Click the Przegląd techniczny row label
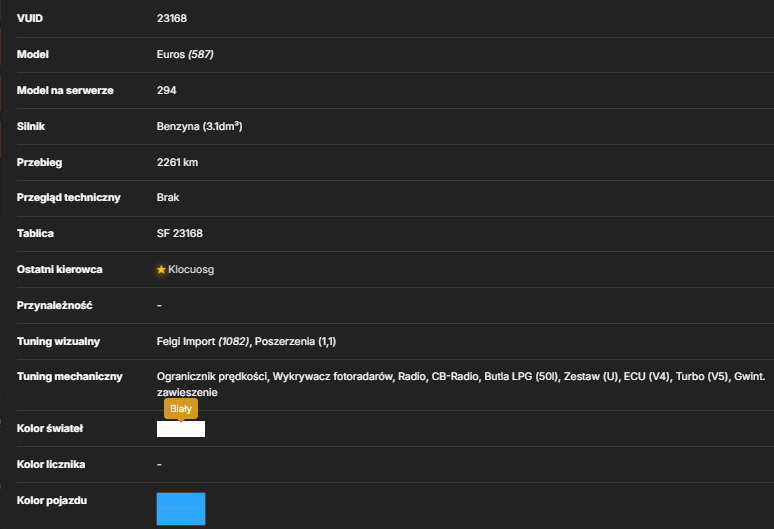Screen dimensions: 774x529 [69, 197]
